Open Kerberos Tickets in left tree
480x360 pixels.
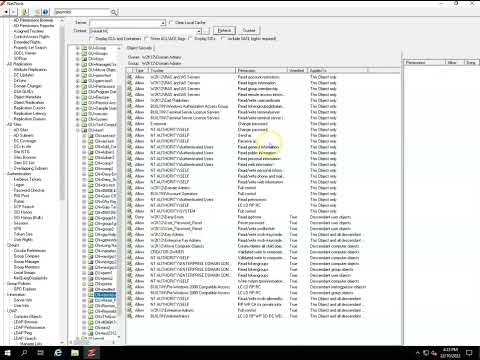[x=27, y=179]
